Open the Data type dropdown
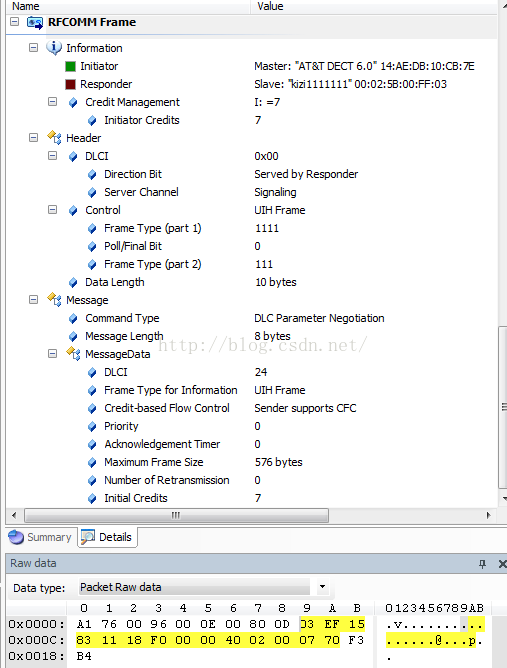 coord(322,587)
